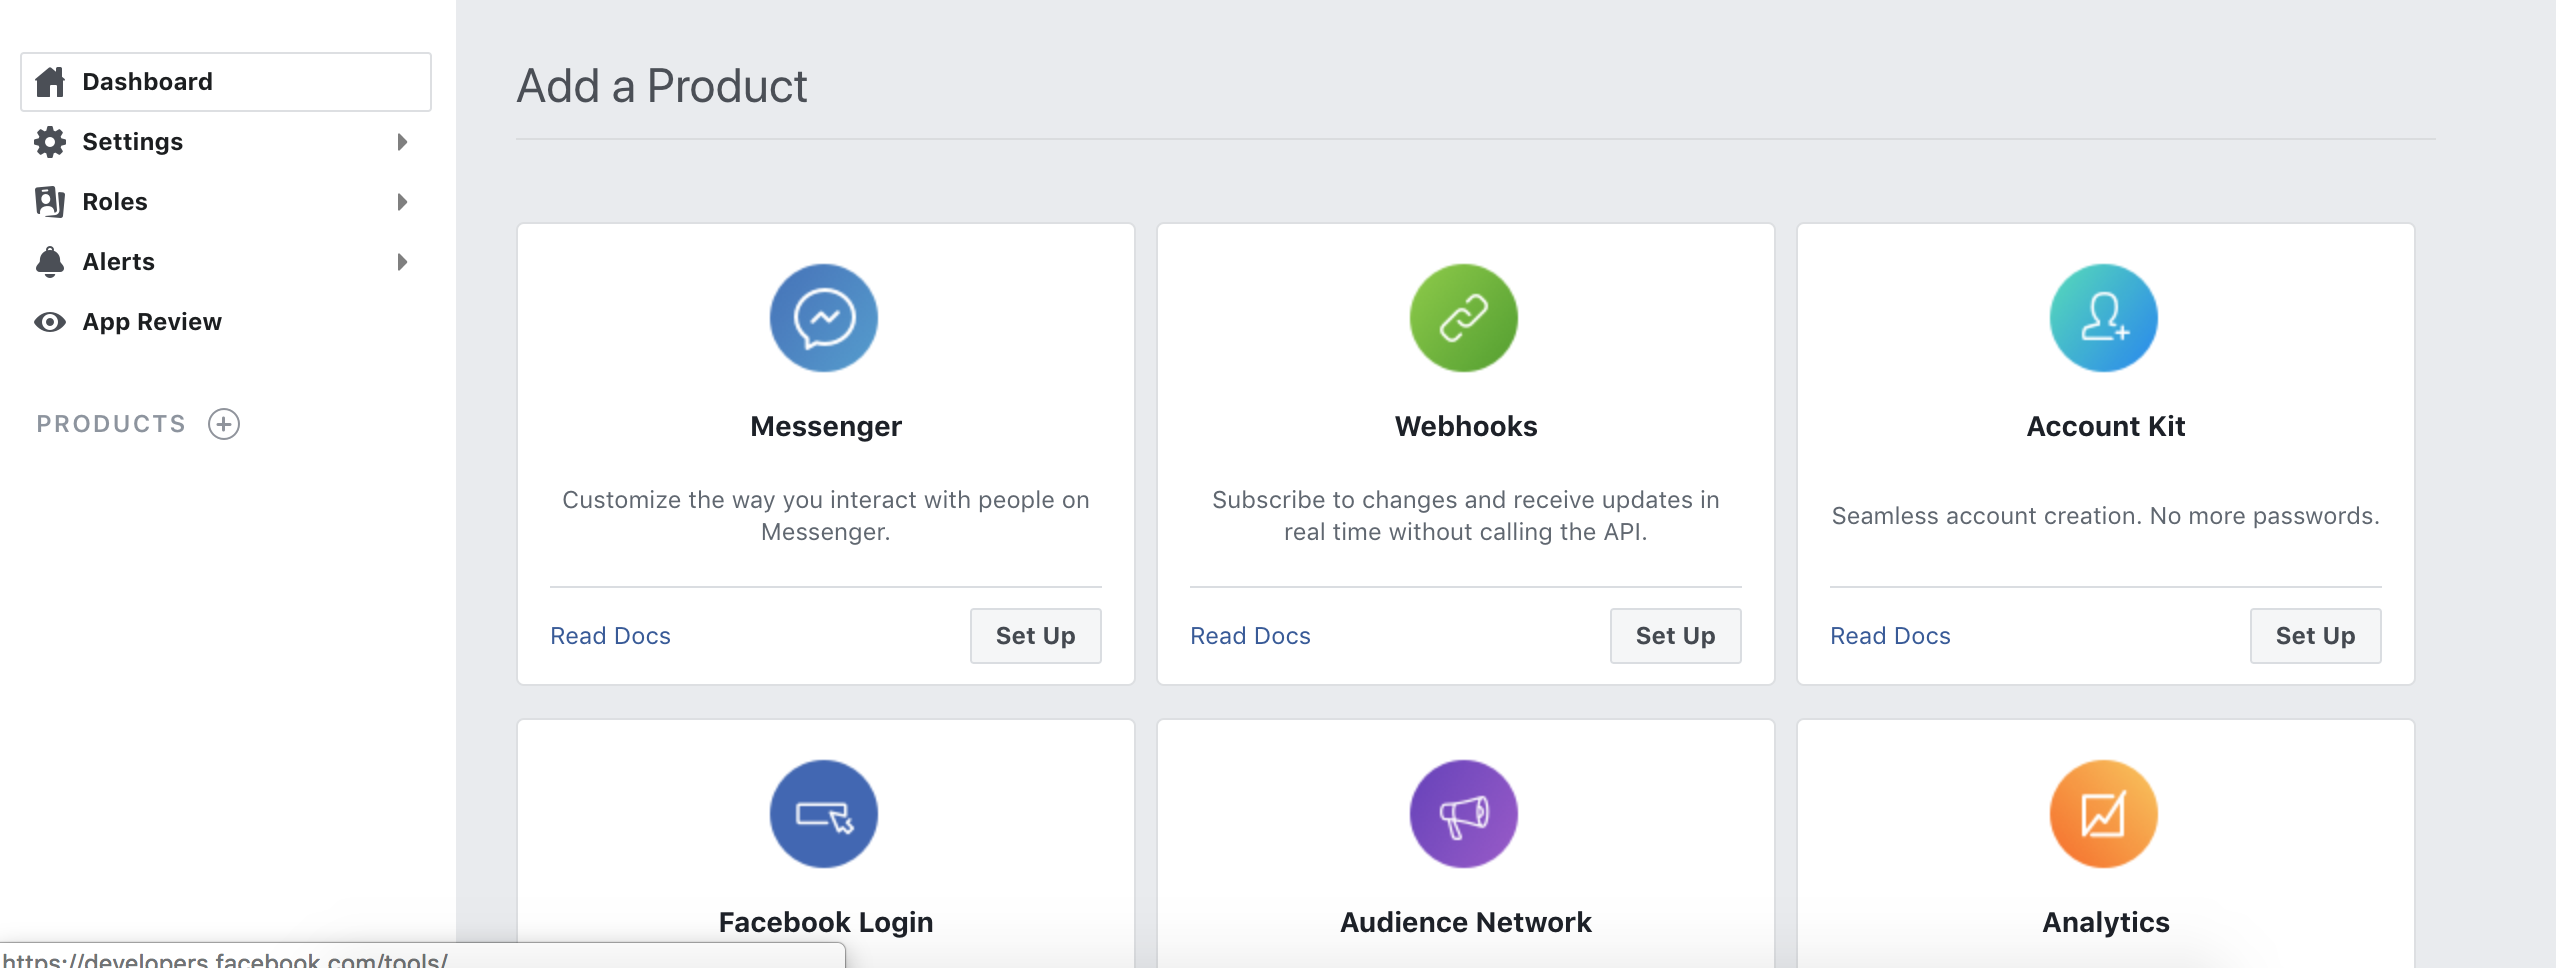Image resolution: width=2556 pixels, height=968 pixels.
Task: Click the Messenger card title
Action: coord(826,427)
